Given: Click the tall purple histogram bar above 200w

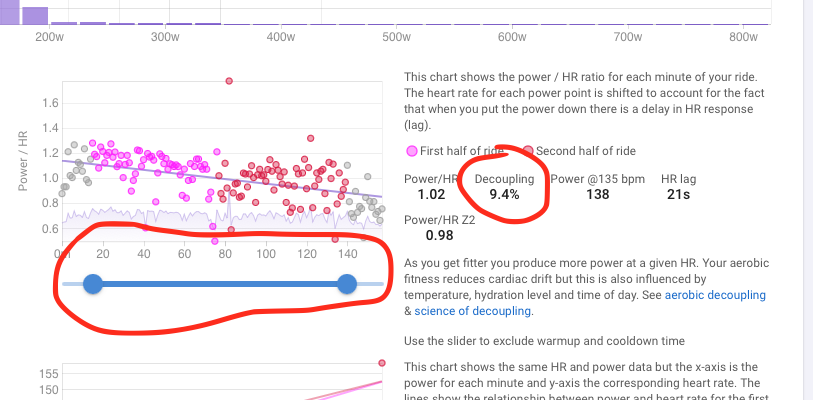Looking at the screenshot, I should click(x=34, y=14).
